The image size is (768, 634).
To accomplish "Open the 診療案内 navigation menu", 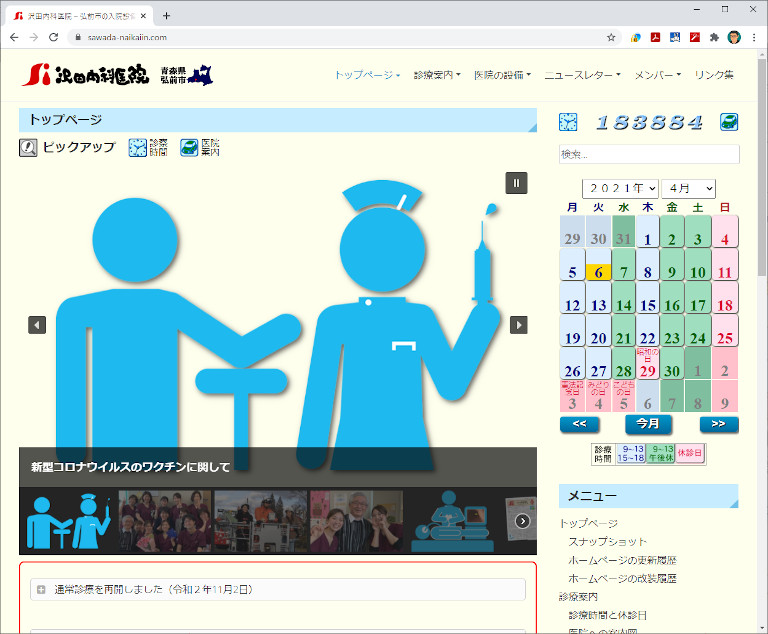I will tap(437, 75).
